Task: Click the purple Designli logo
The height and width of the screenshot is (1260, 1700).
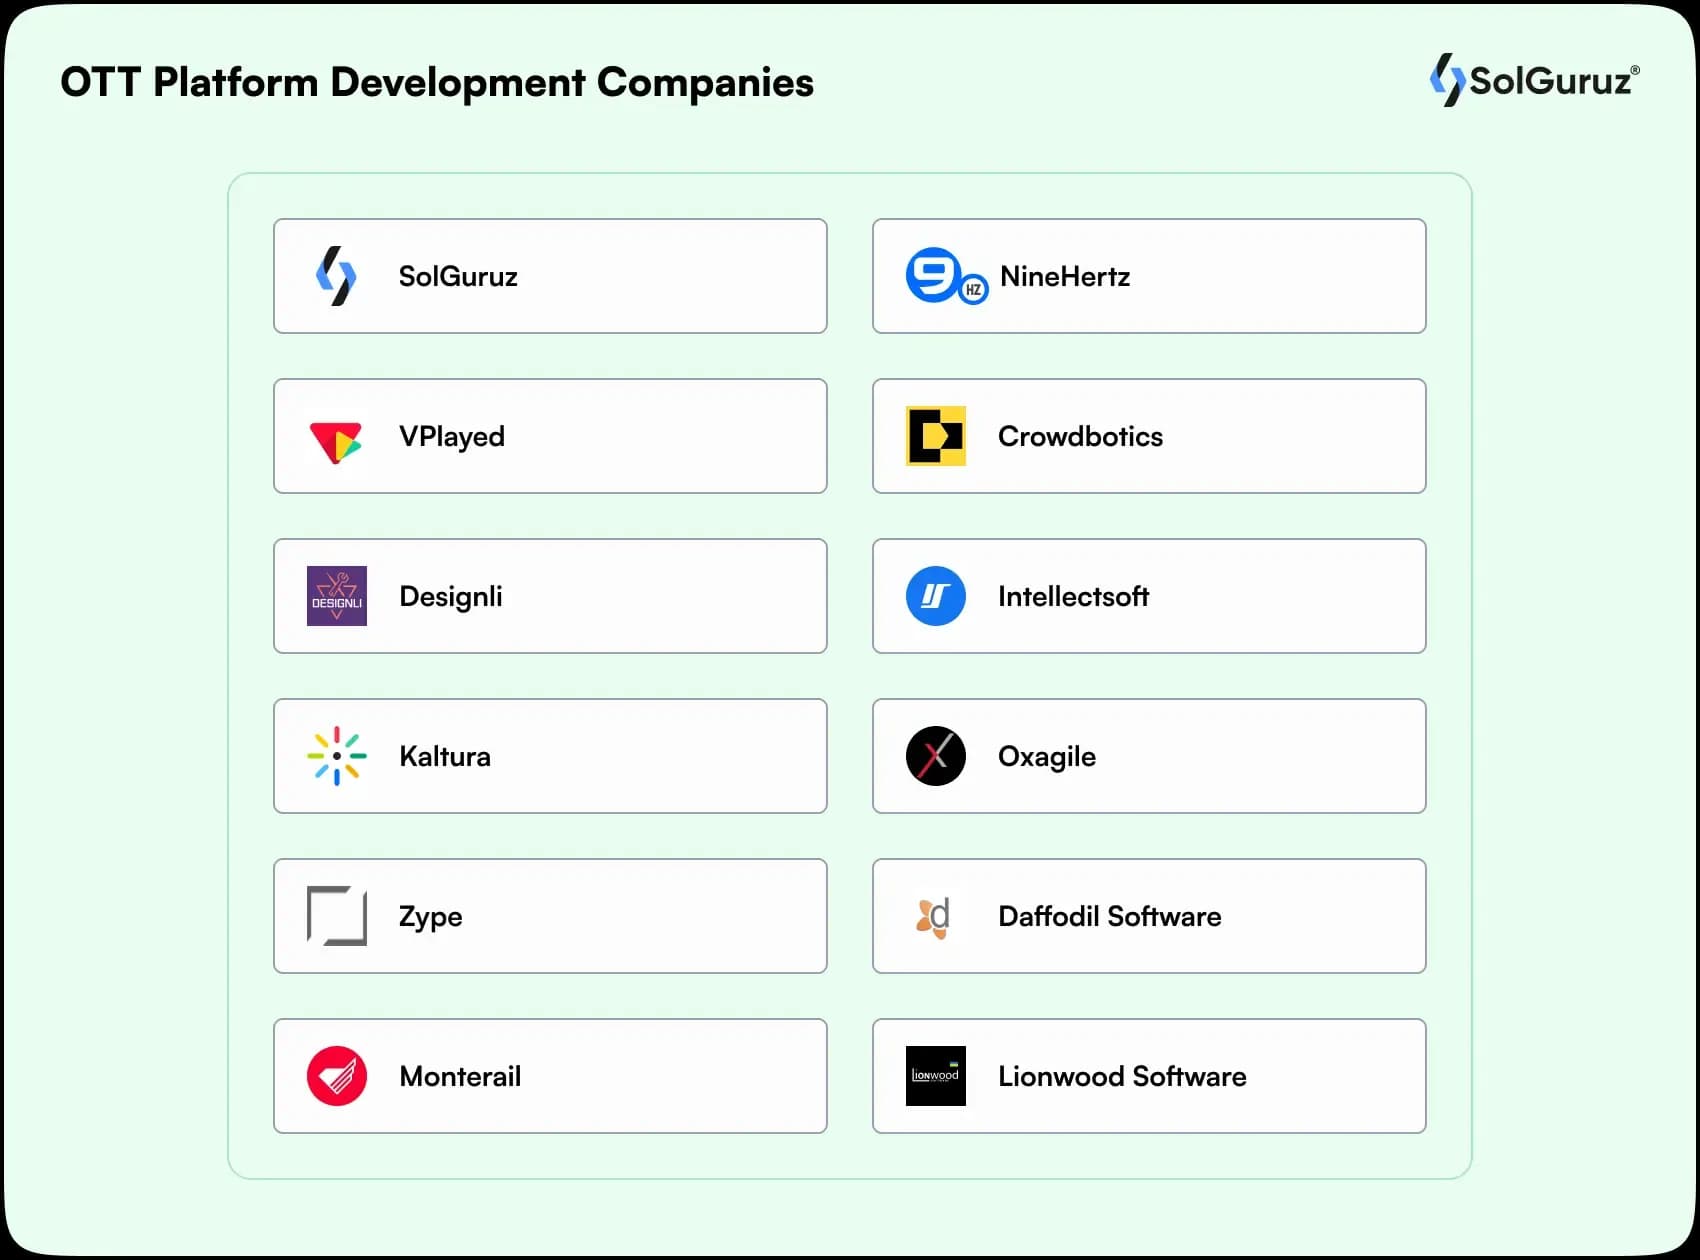Action: 337,596
